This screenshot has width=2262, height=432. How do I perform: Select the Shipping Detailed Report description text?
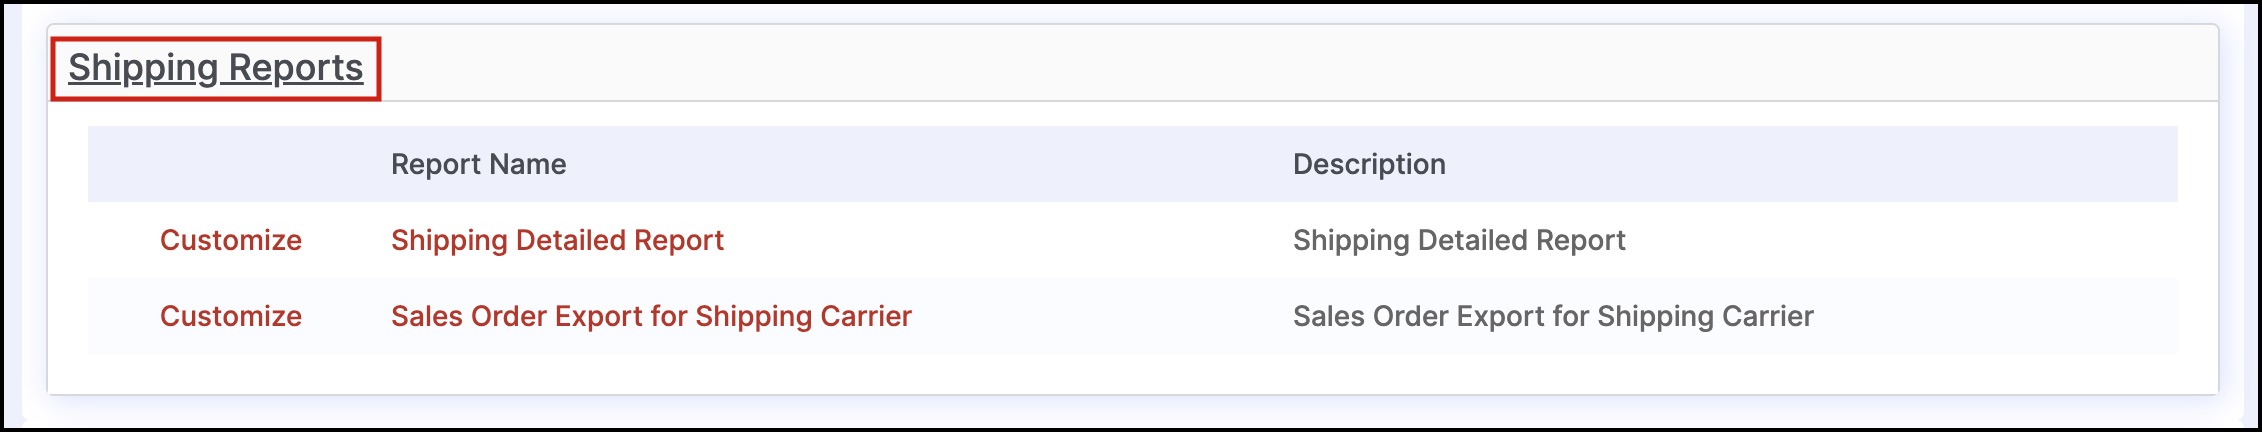tap(1459, 240)
